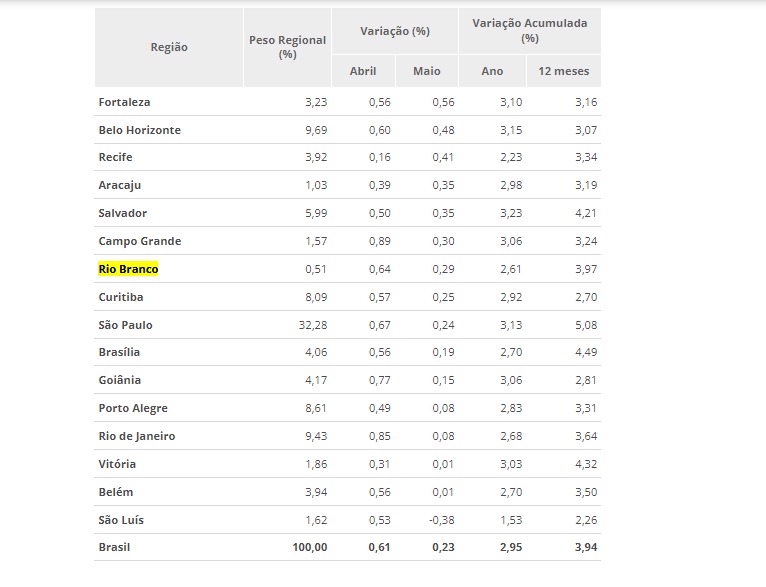The image size is (766, 587).
Task: Click the 12 meses column header
Action: [563, 71]
